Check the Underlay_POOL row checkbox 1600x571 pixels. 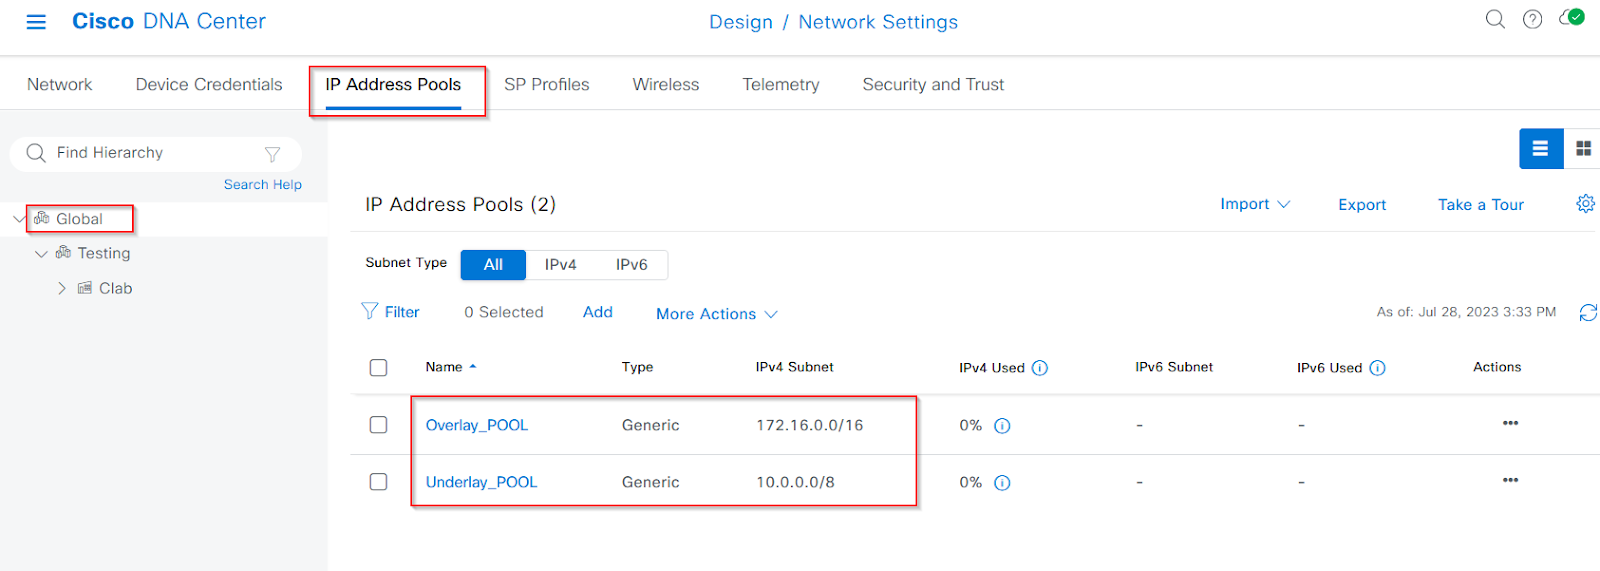click(x=378, y=482)
